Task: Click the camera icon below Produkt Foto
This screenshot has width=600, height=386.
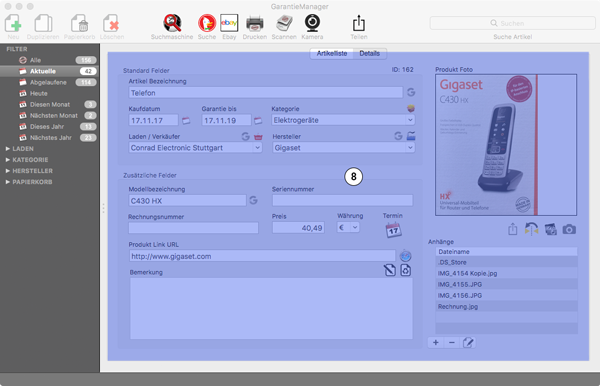Action: coord(569,230)
